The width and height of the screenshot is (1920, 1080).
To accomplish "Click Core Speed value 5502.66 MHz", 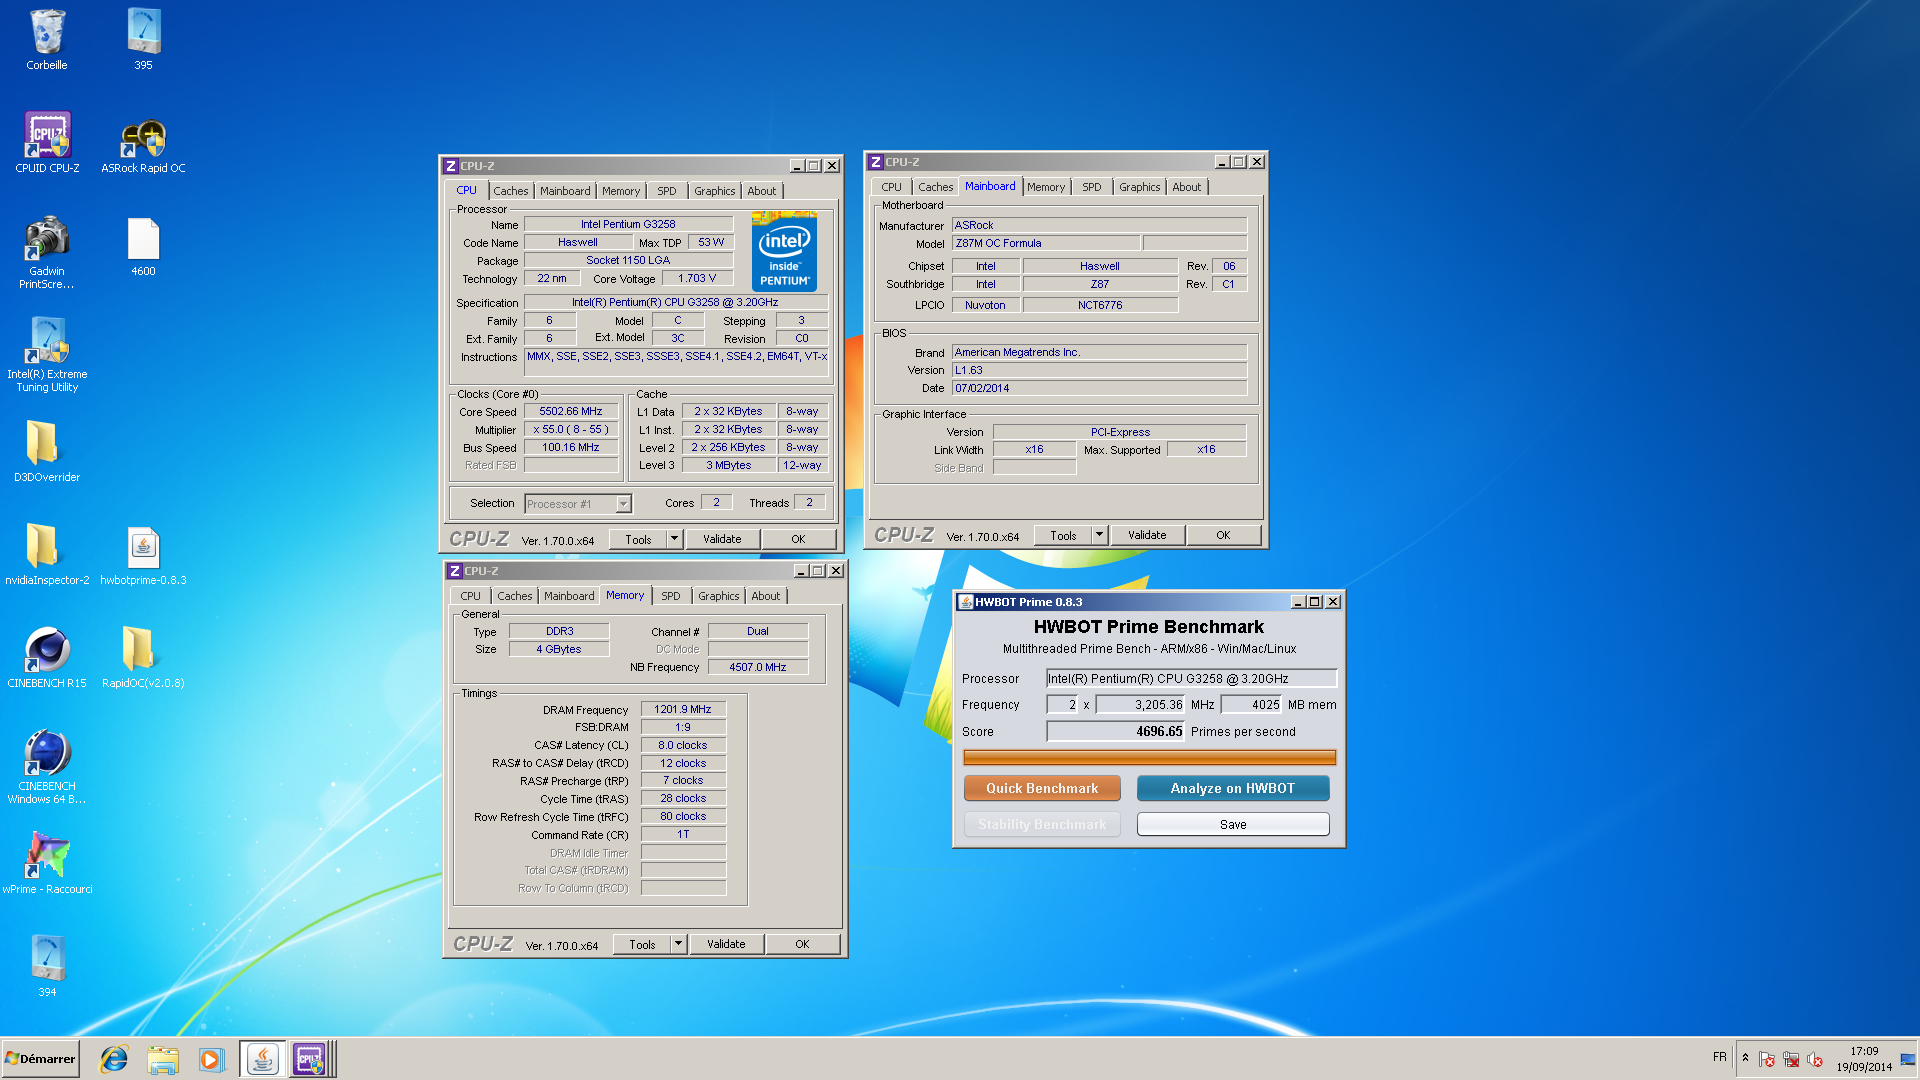I will [571, 411].
